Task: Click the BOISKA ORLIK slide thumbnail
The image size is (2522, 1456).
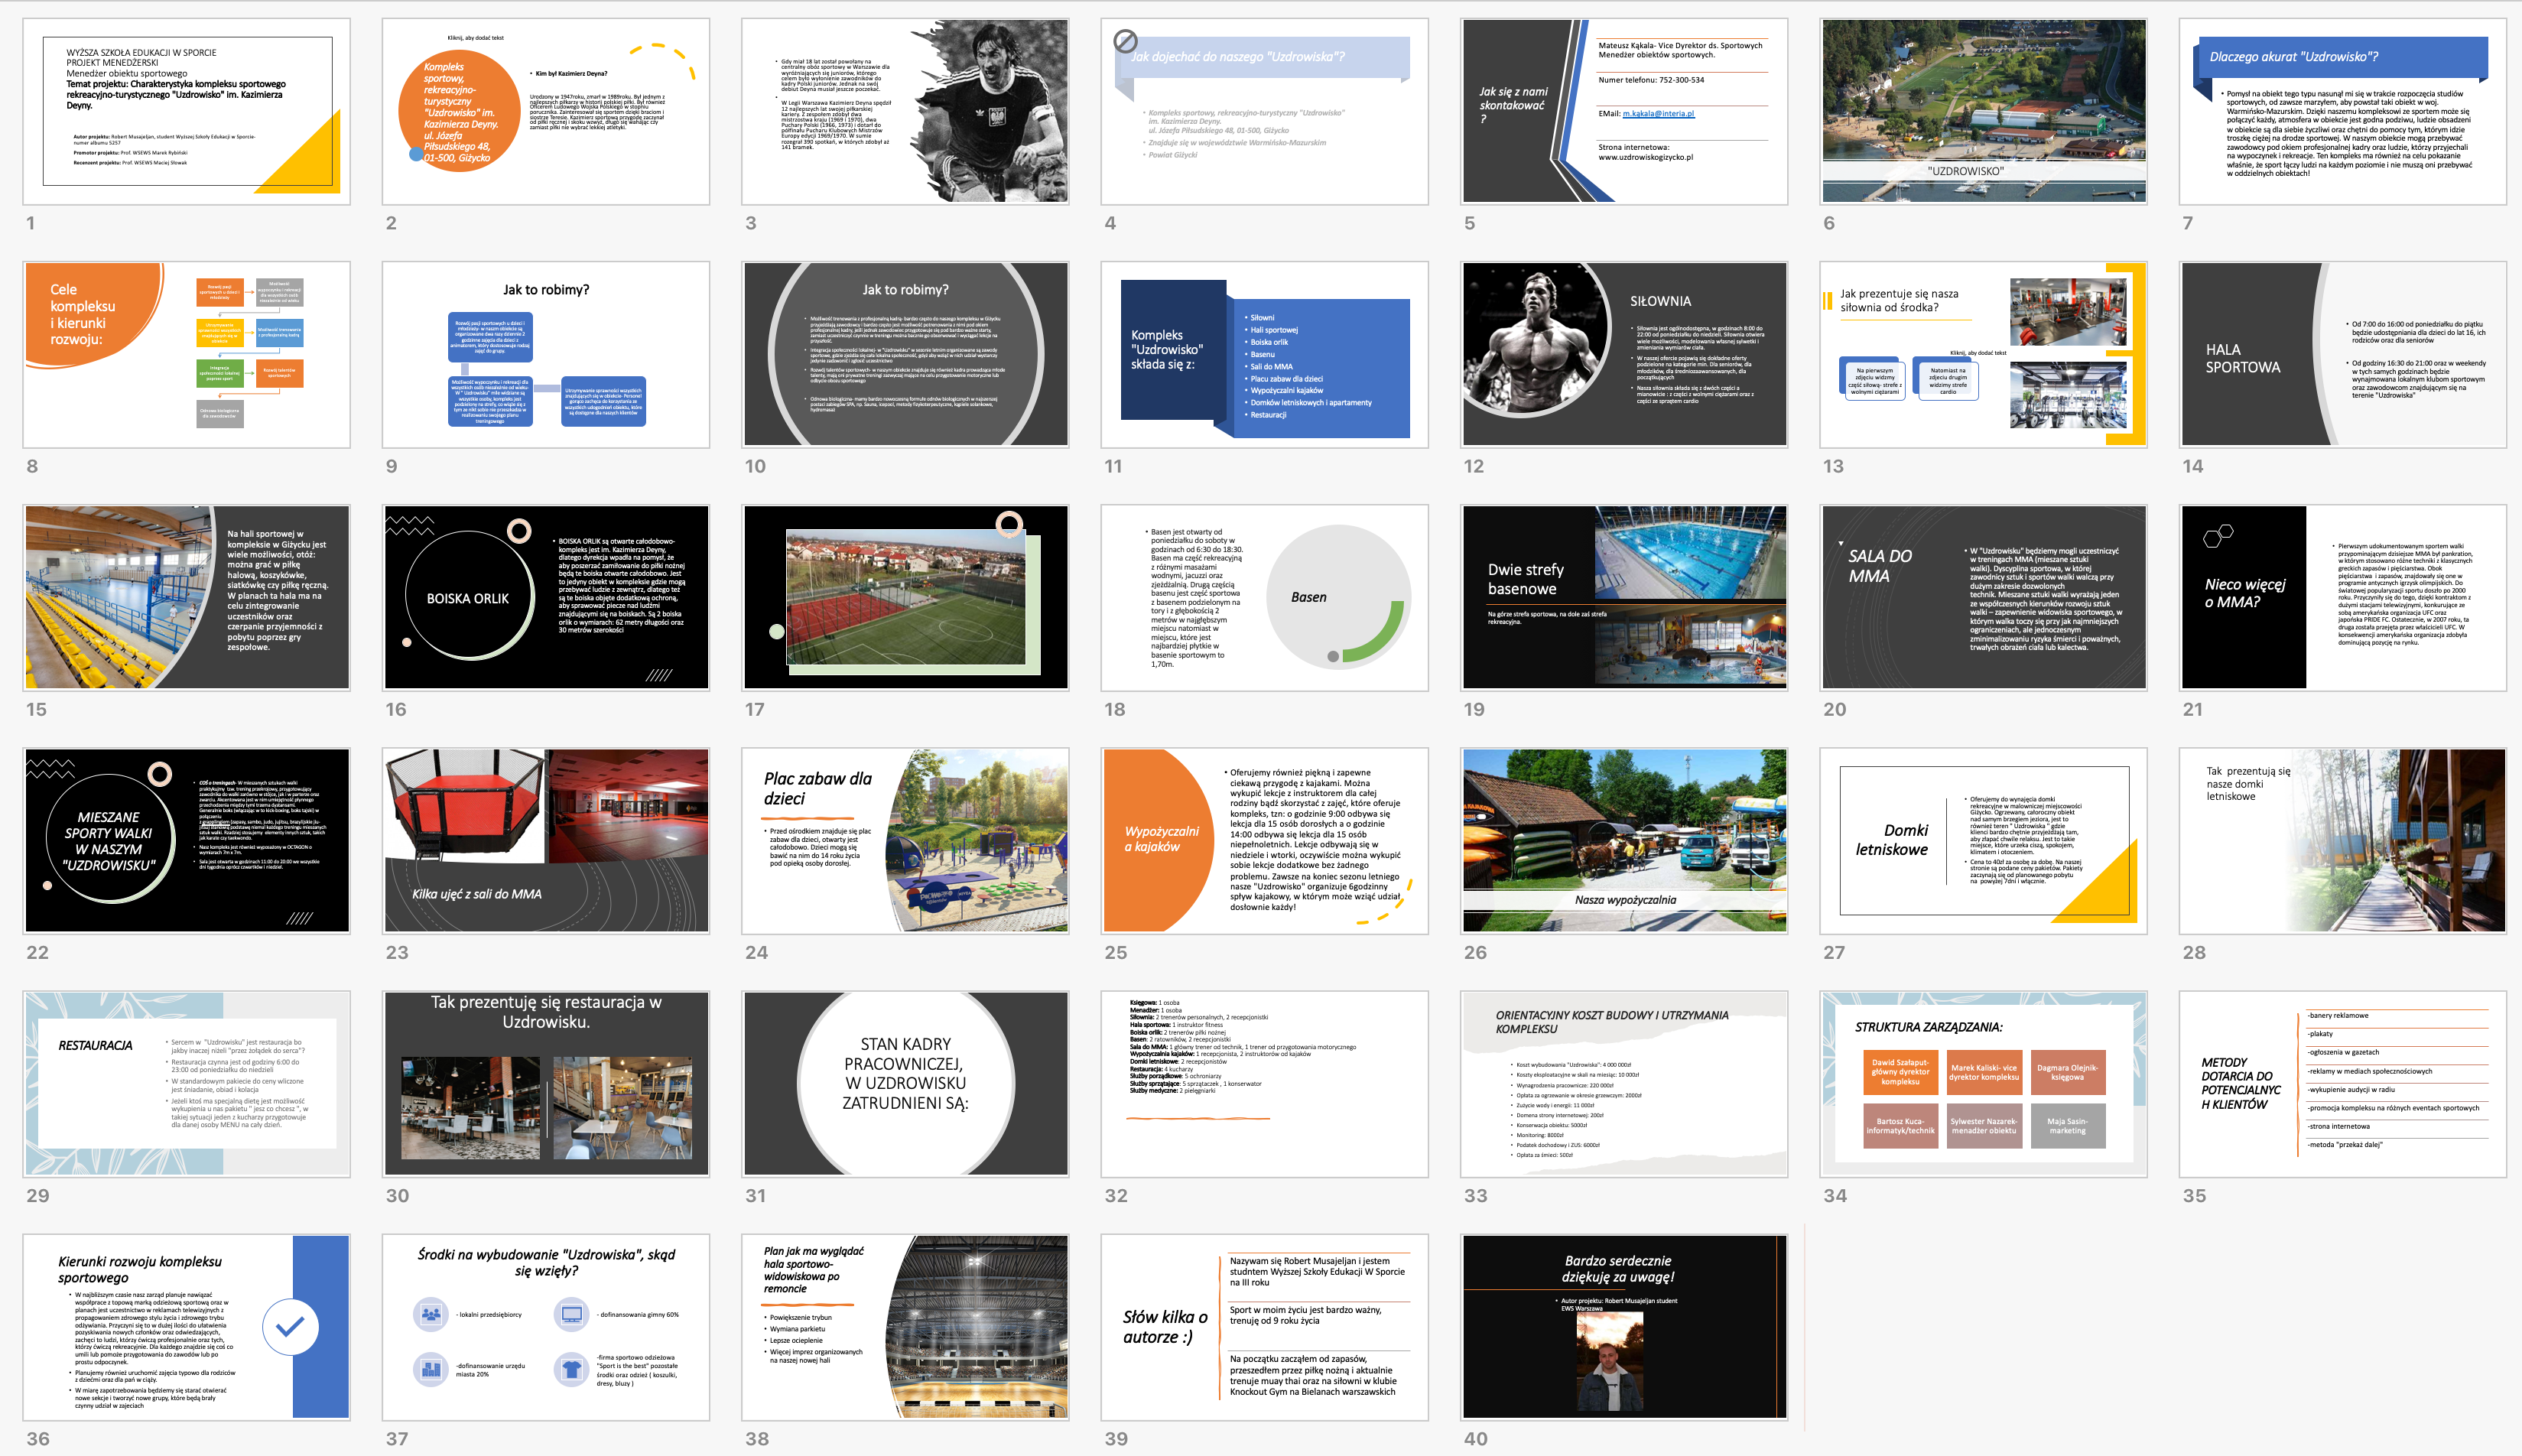Action: [546, 597]
